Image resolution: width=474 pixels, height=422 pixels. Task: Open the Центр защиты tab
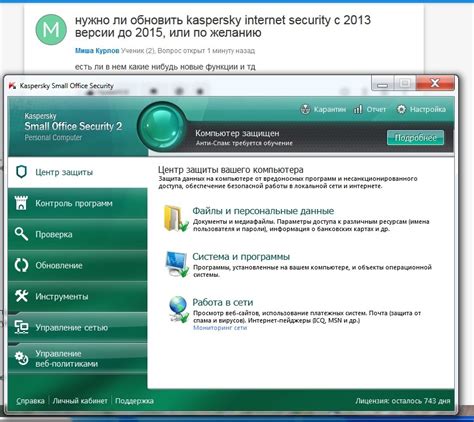pos(77,172)
